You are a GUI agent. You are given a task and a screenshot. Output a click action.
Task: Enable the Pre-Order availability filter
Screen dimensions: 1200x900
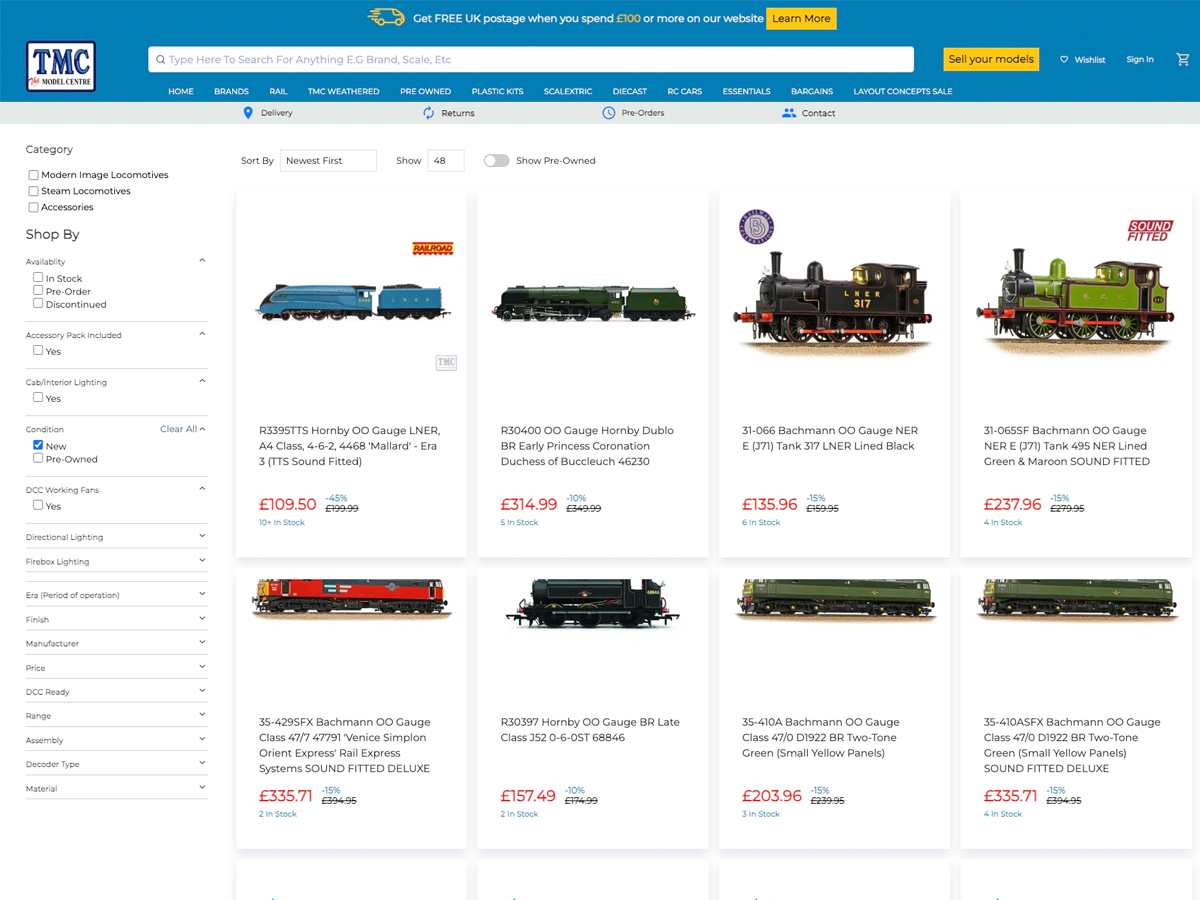38,291
